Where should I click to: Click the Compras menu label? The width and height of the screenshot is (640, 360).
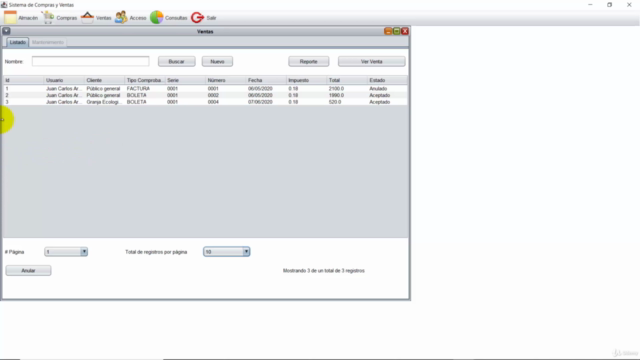pyautogui.click(x=67, y=18)
